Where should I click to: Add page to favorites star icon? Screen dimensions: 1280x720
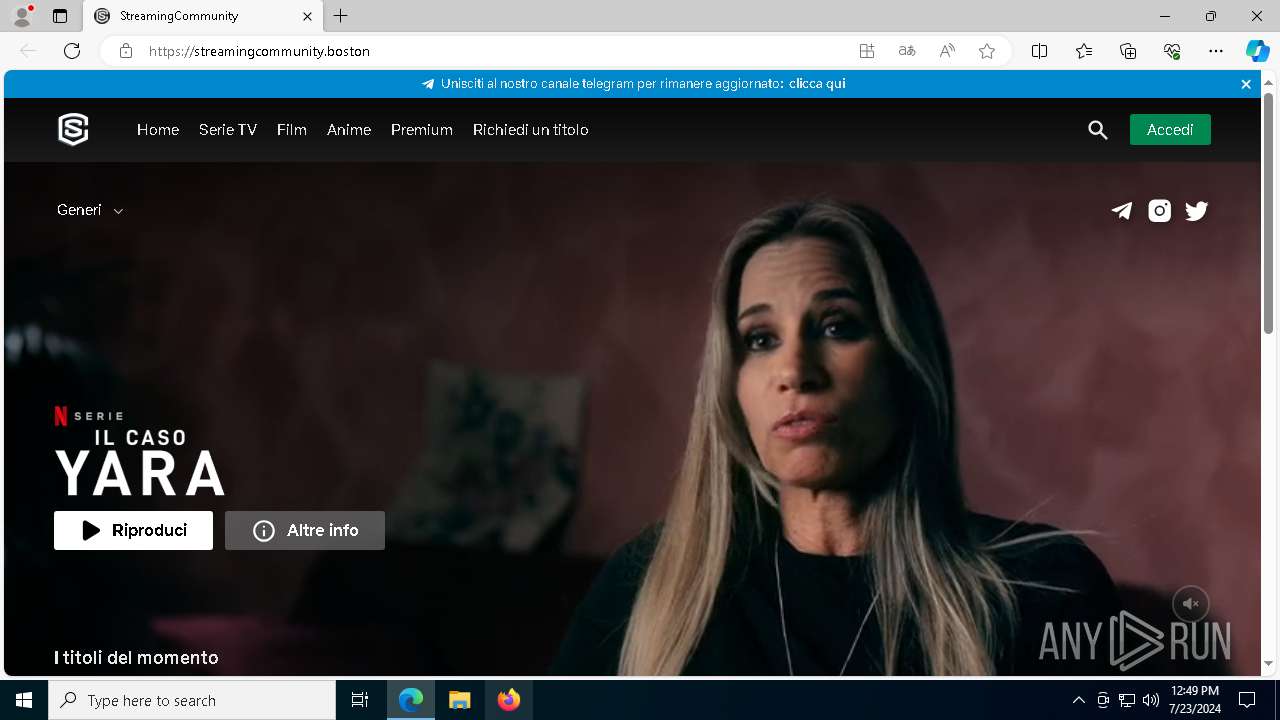(x=987, y=51)
